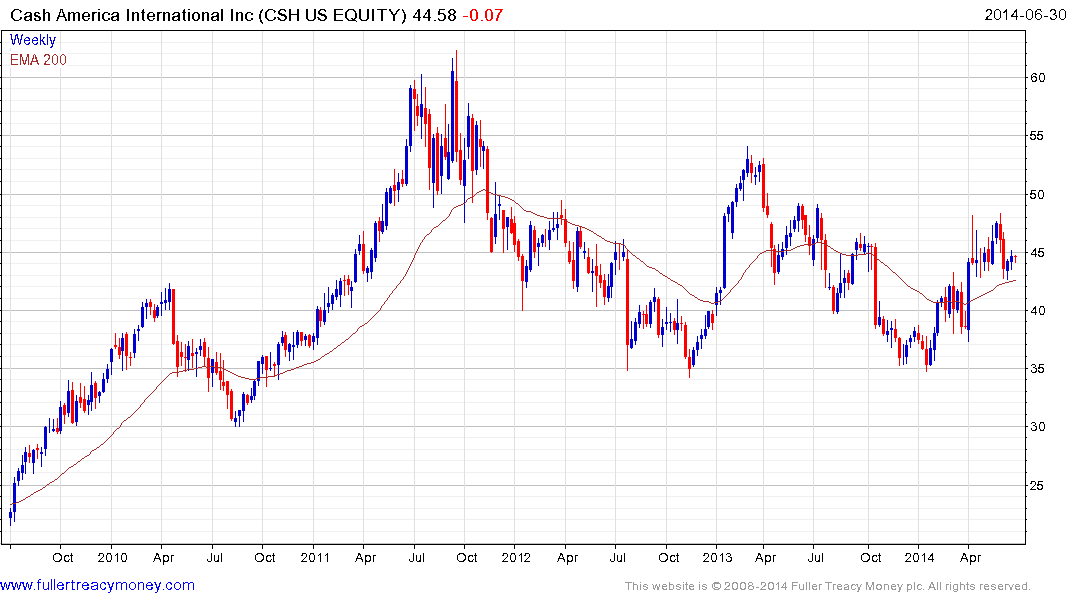The image size is (1075, 600).
Task: Click the '50' price axis label
Action: pyautogui.click(x=1037, y=194)
